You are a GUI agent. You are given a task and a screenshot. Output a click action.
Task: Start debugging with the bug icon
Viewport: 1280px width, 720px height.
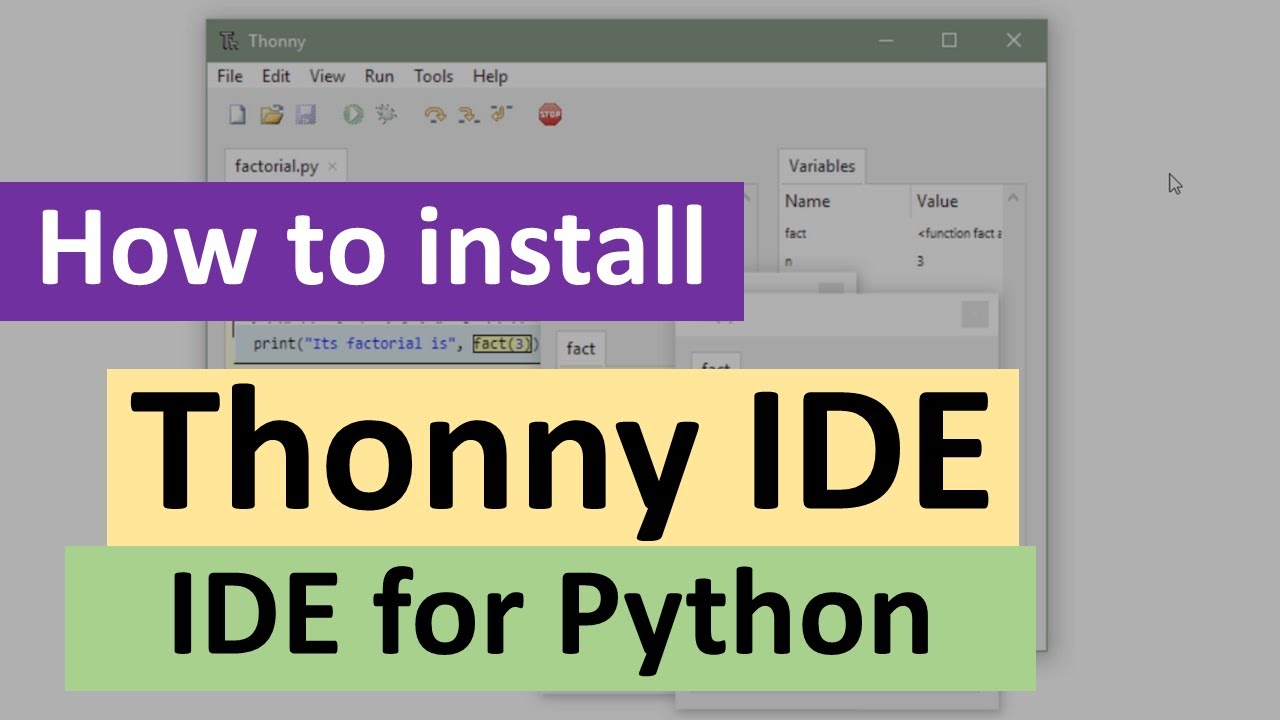tap(386, 115)
